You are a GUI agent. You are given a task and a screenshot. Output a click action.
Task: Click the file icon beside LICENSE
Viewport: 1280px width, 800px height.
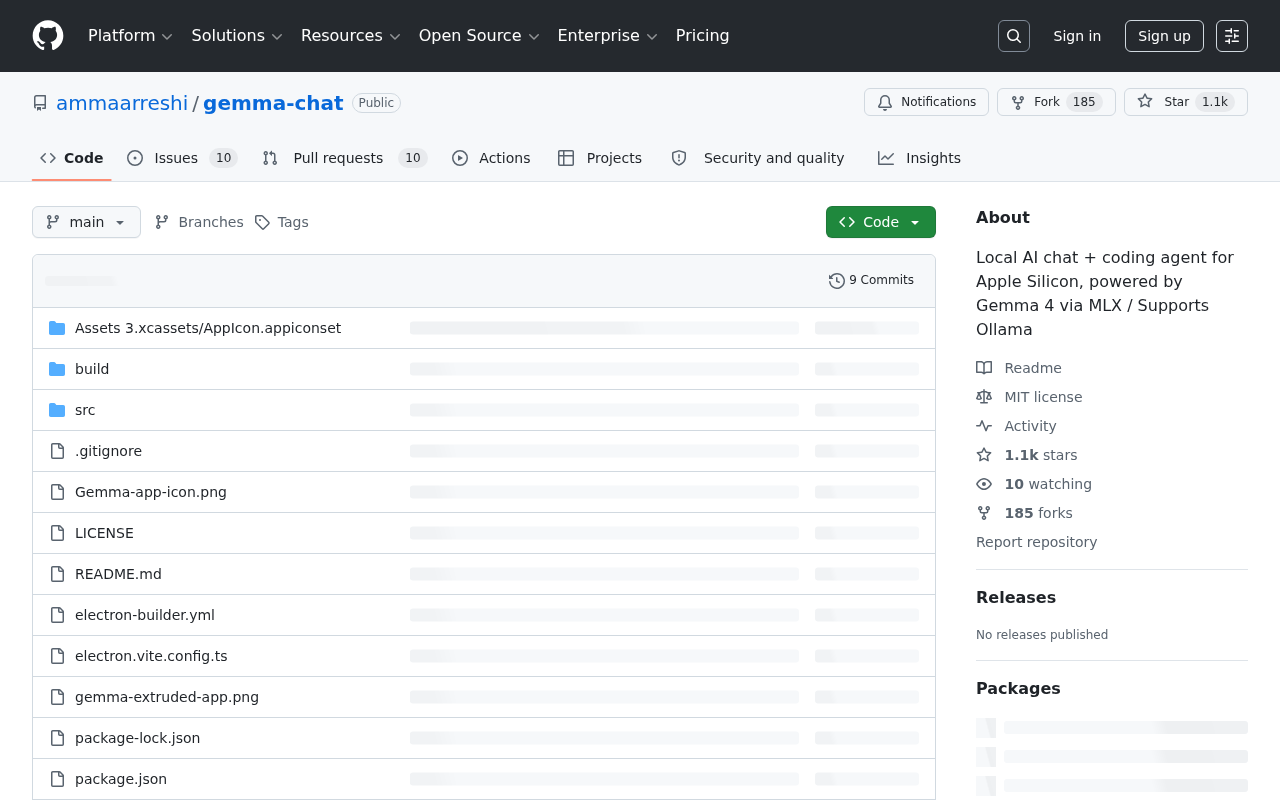(57, 533)
